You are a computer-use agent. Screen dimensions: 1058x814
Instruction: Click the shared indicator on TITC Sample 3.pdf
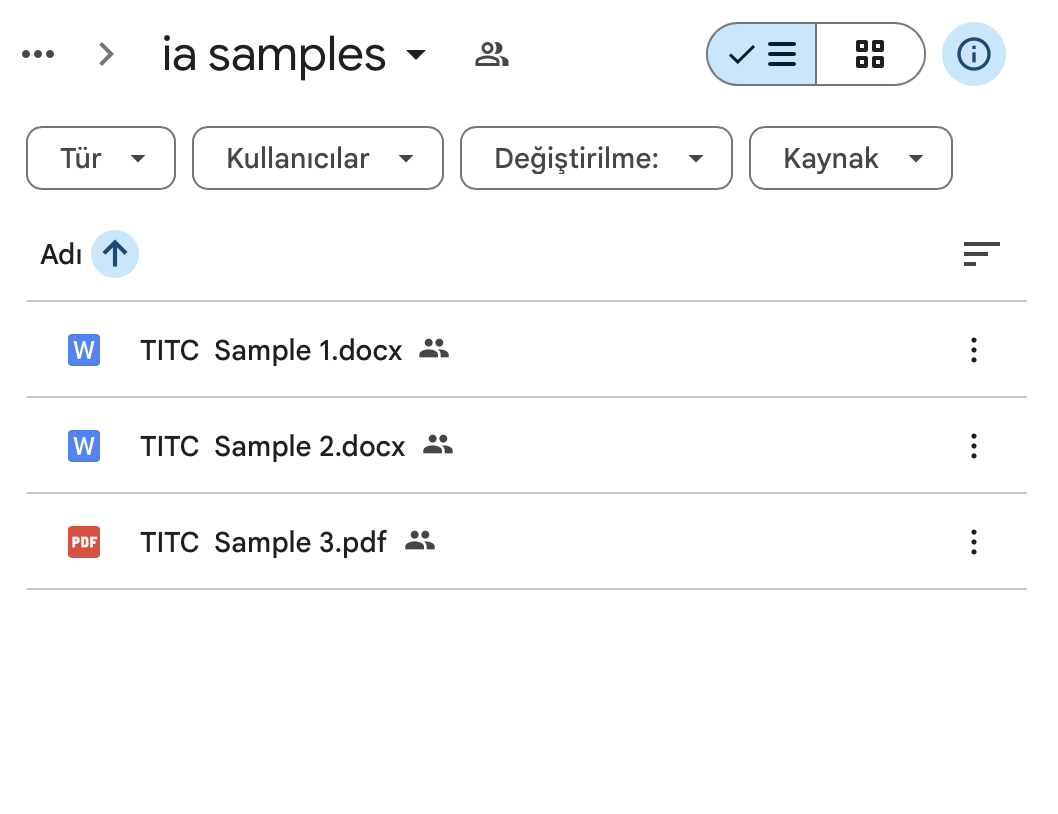(x=420, y=541)
